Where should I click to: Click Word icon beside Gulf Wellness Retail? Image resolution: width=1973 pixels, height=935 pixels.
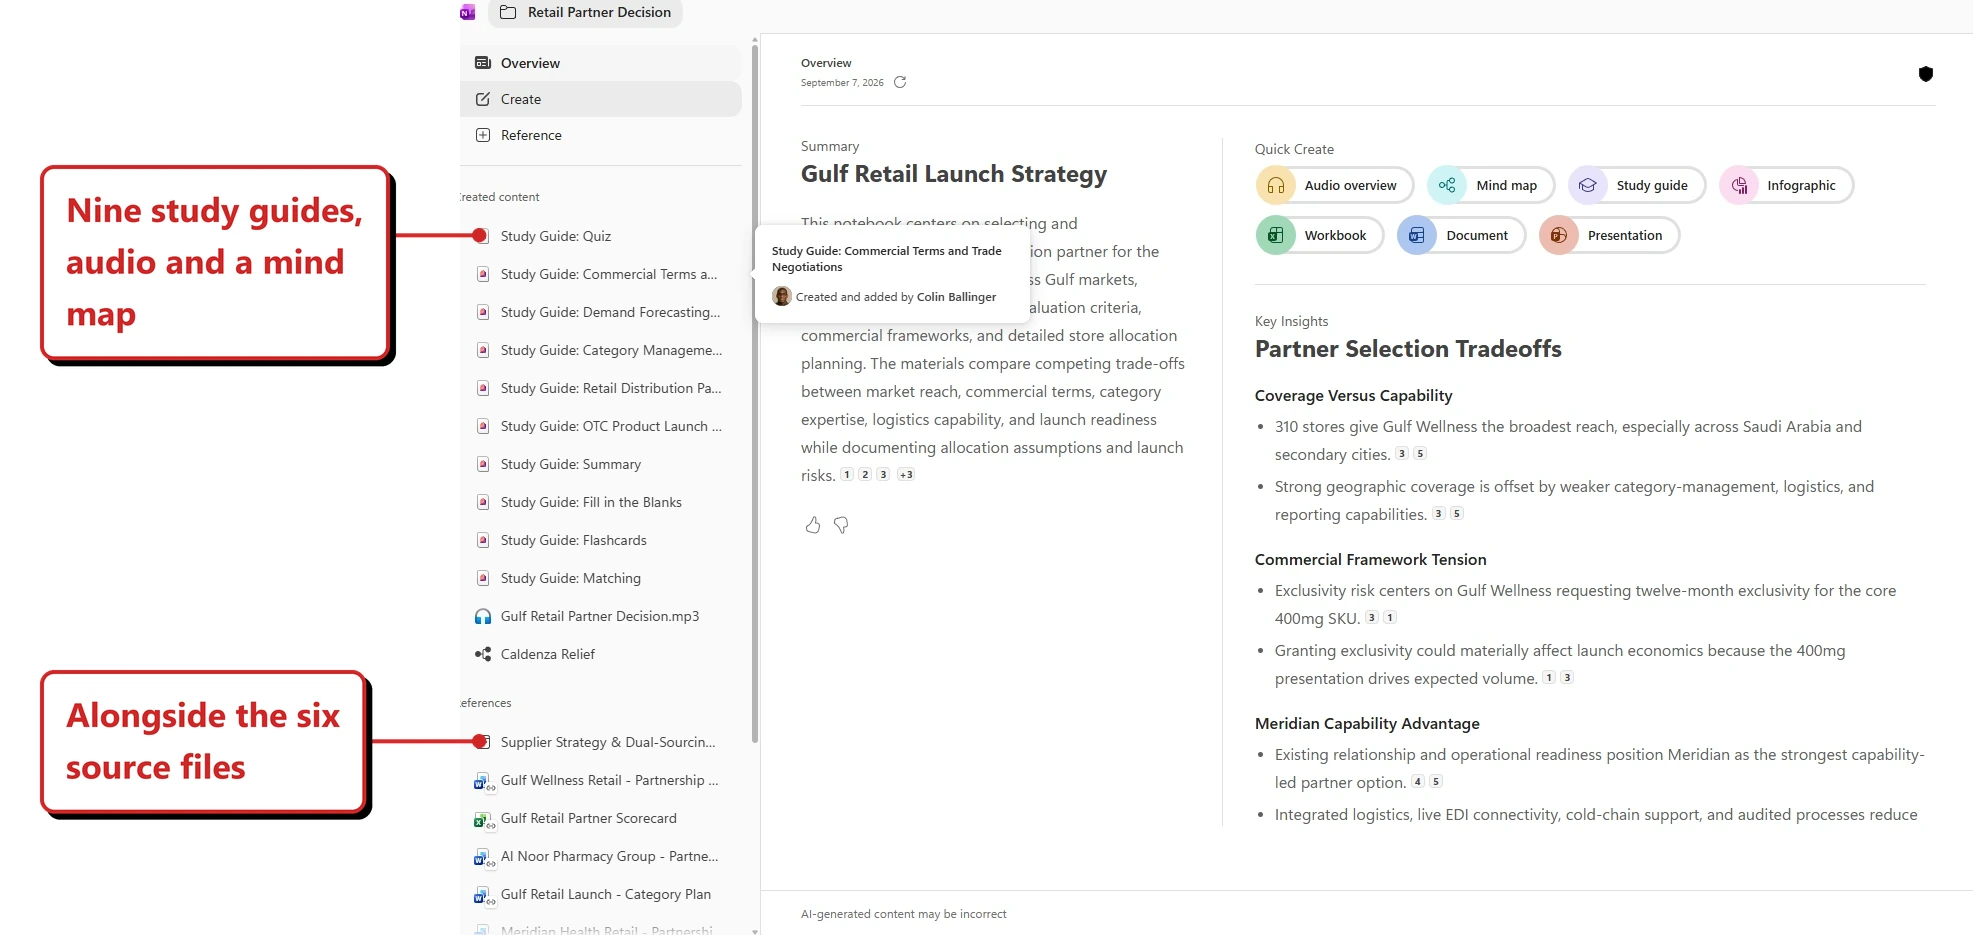point(484,781)
